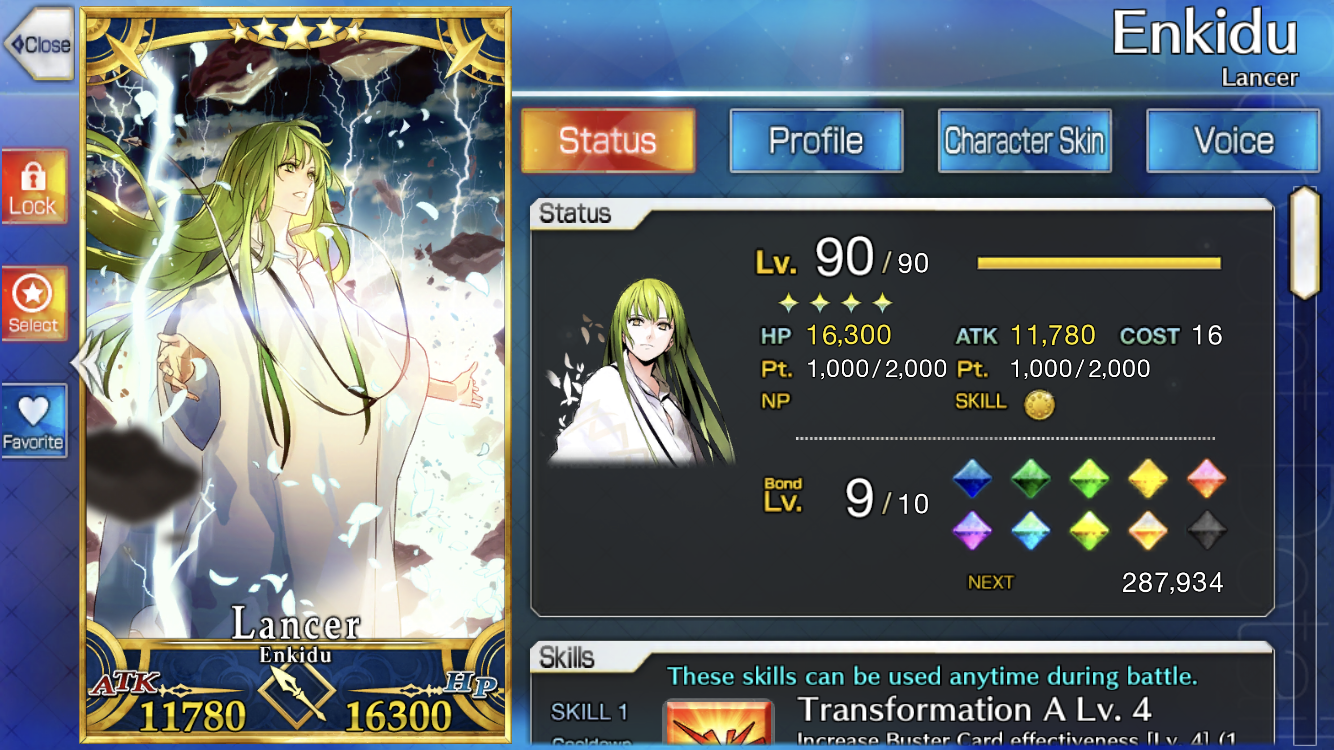The height and width of the screenshot is (750, 1334).
Task: Click the Close back button
Action: tap(40, 44)
